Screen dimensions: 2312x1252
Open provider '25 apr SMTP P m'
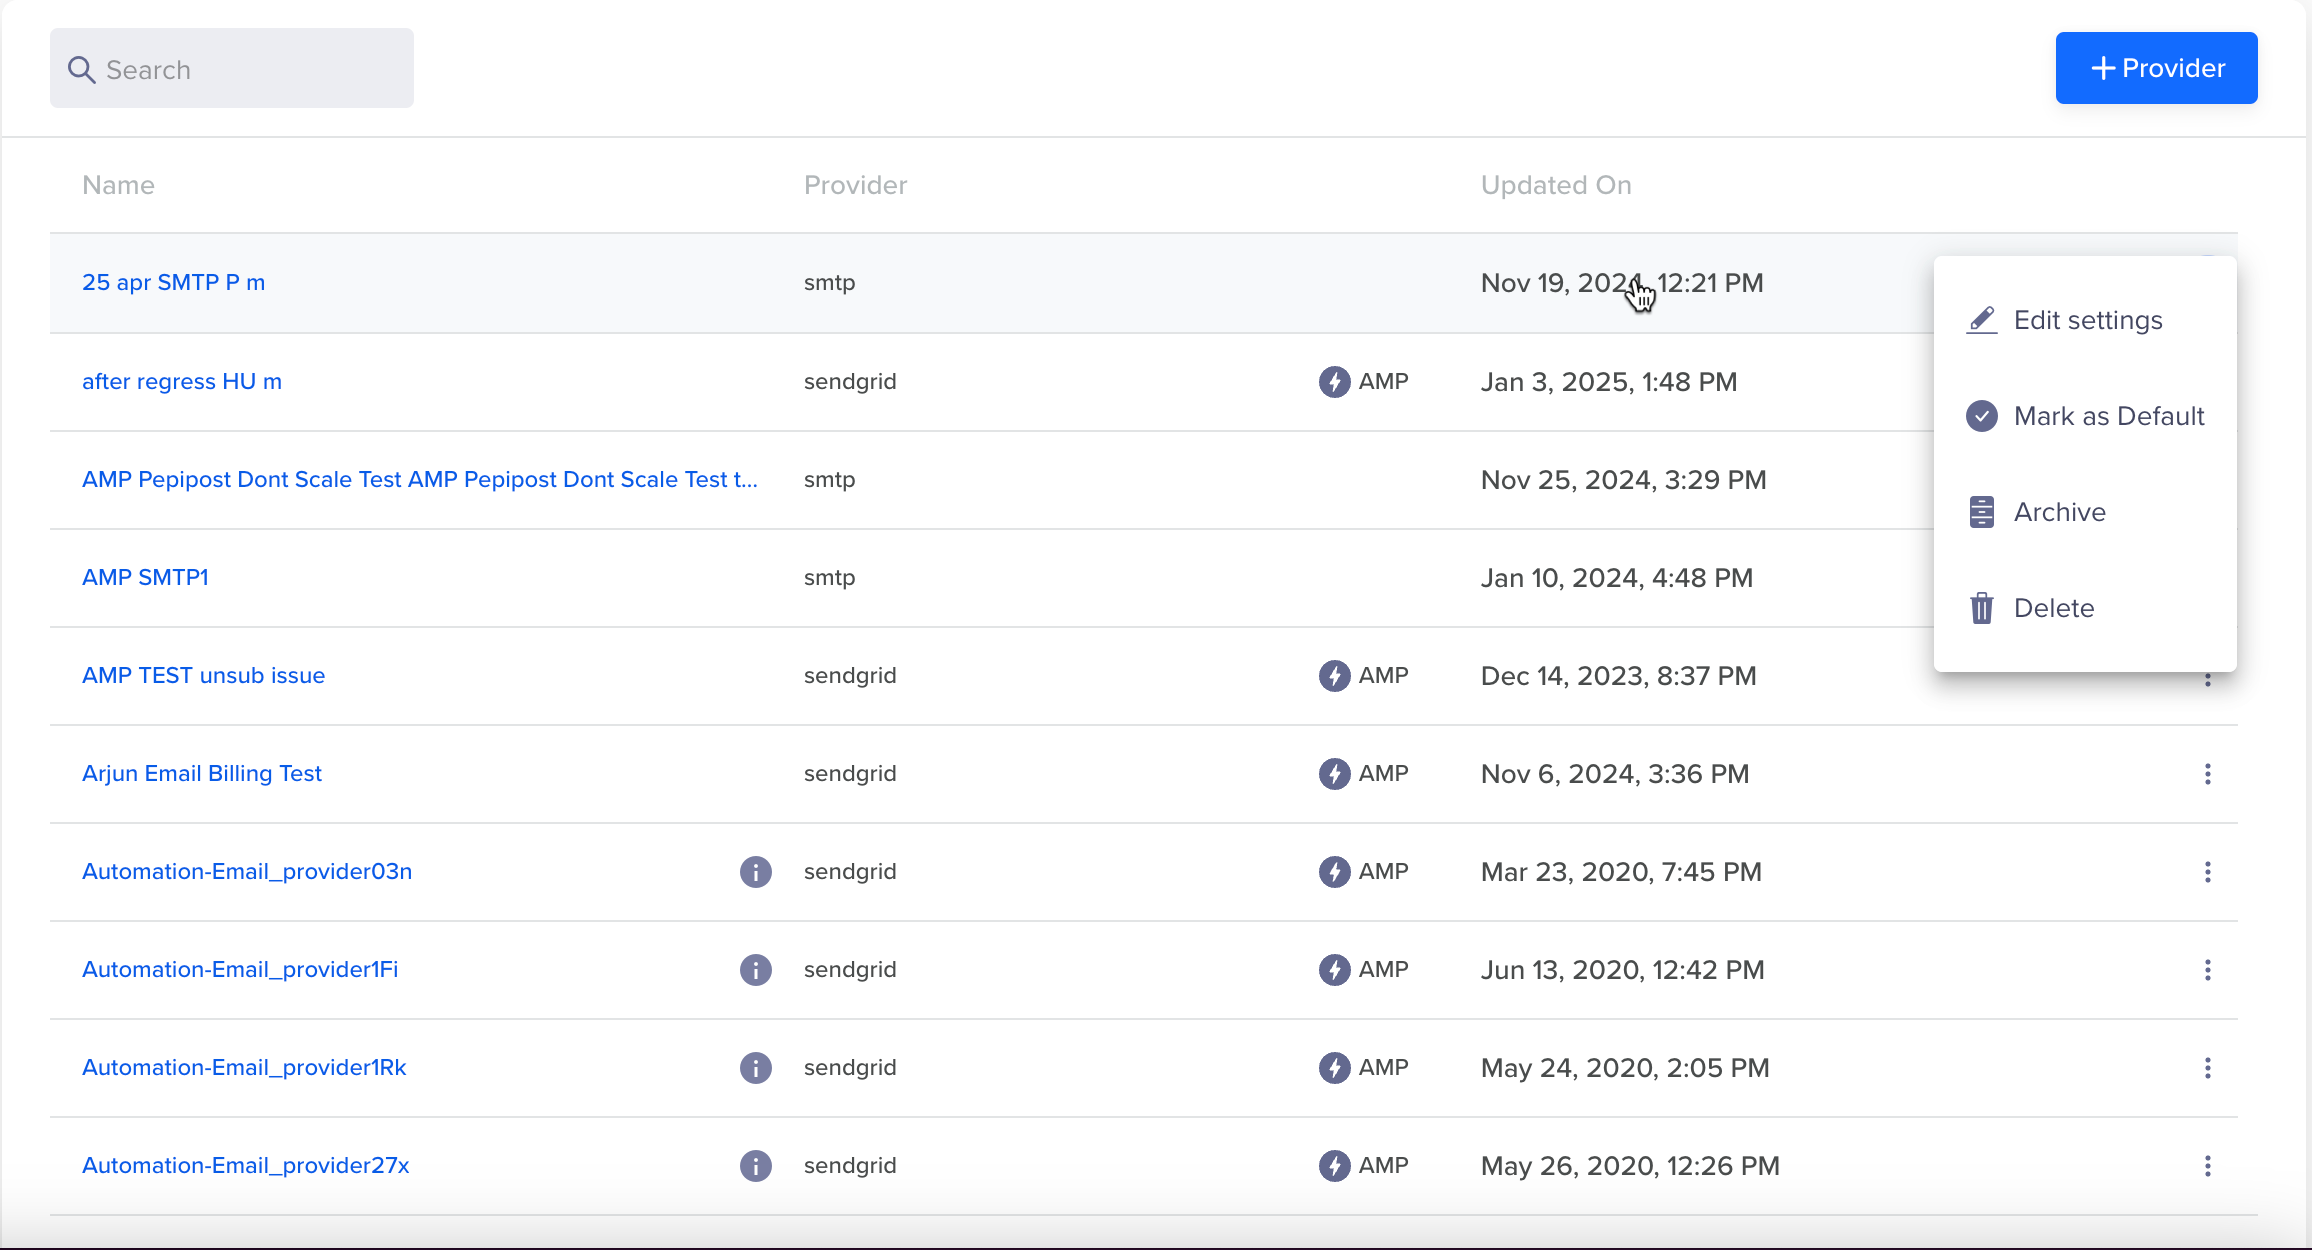[x=174, y=282]
